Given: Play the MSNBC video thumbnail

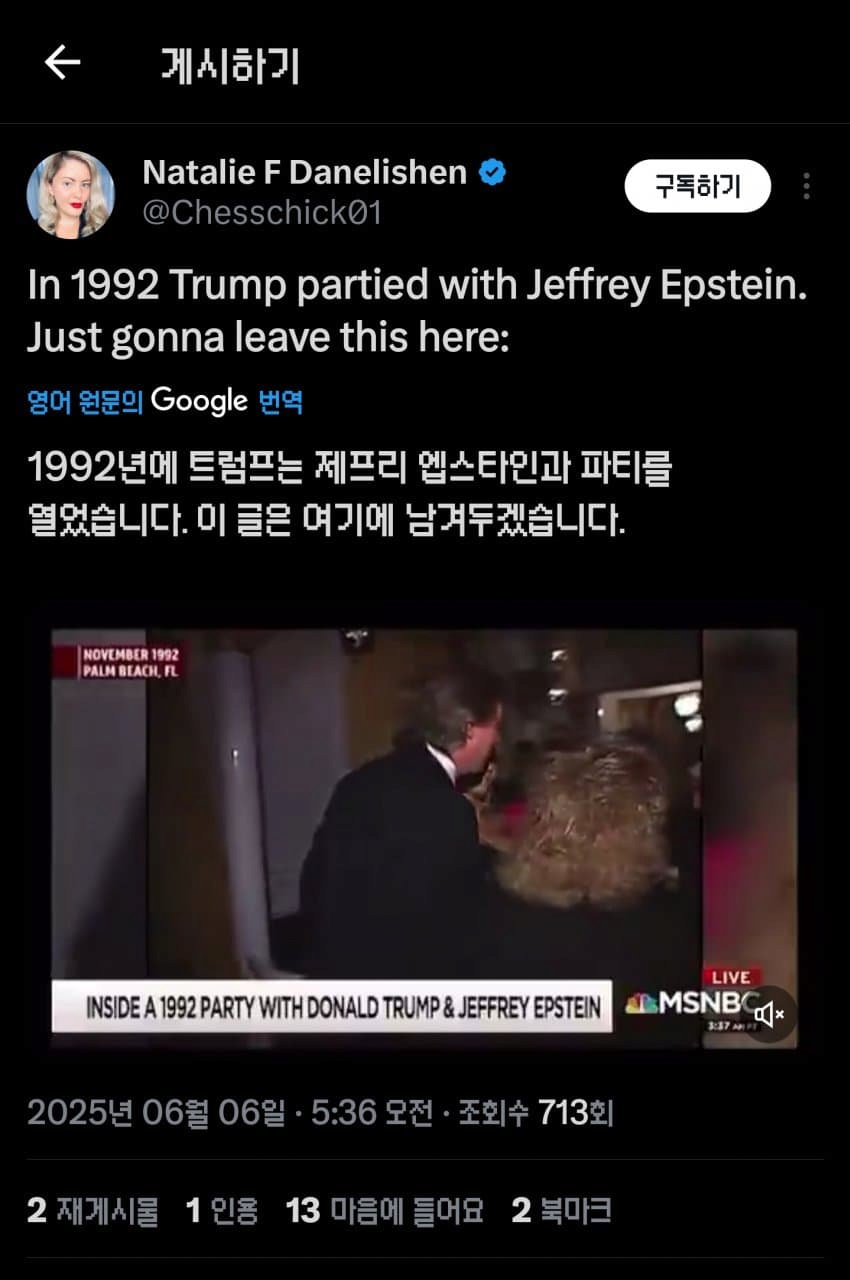Looking at the screenshot, I should 424,838.
